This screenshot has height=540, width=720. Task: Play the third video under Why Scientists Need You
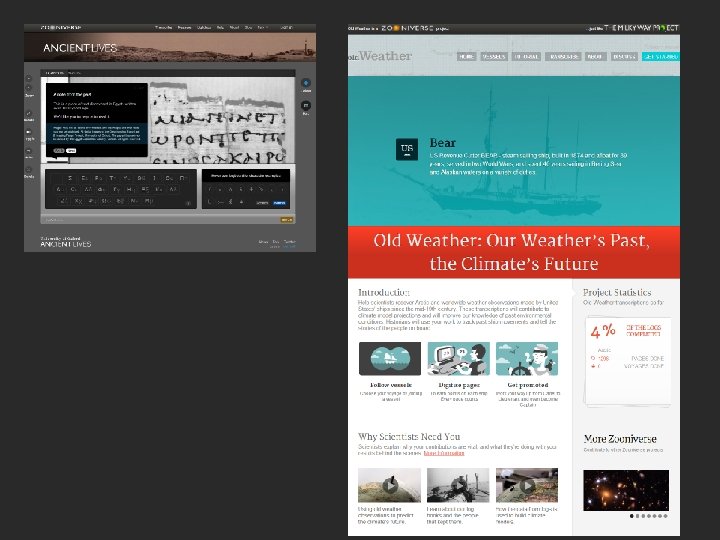click(527, 485)
